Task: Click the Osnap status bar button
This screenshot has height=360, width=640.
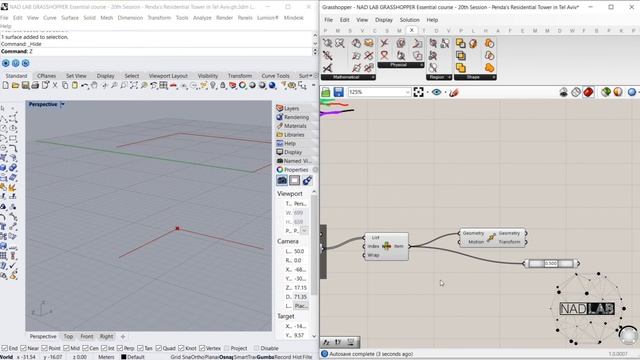Action: [x=226, y=357]
